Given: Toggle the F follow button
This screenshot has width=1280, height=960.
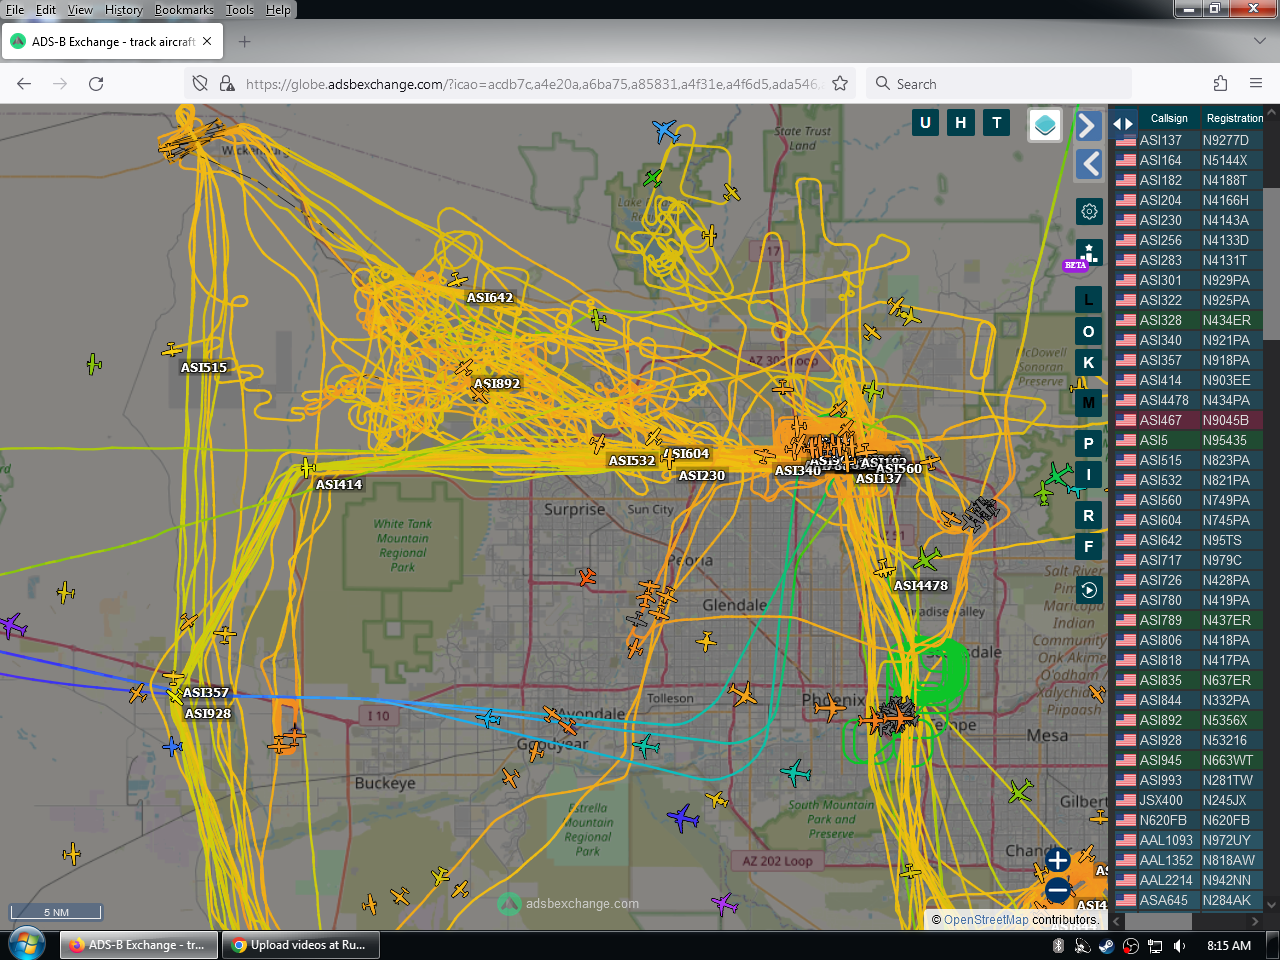Looking at the screenshot, I should point(1089,547).
